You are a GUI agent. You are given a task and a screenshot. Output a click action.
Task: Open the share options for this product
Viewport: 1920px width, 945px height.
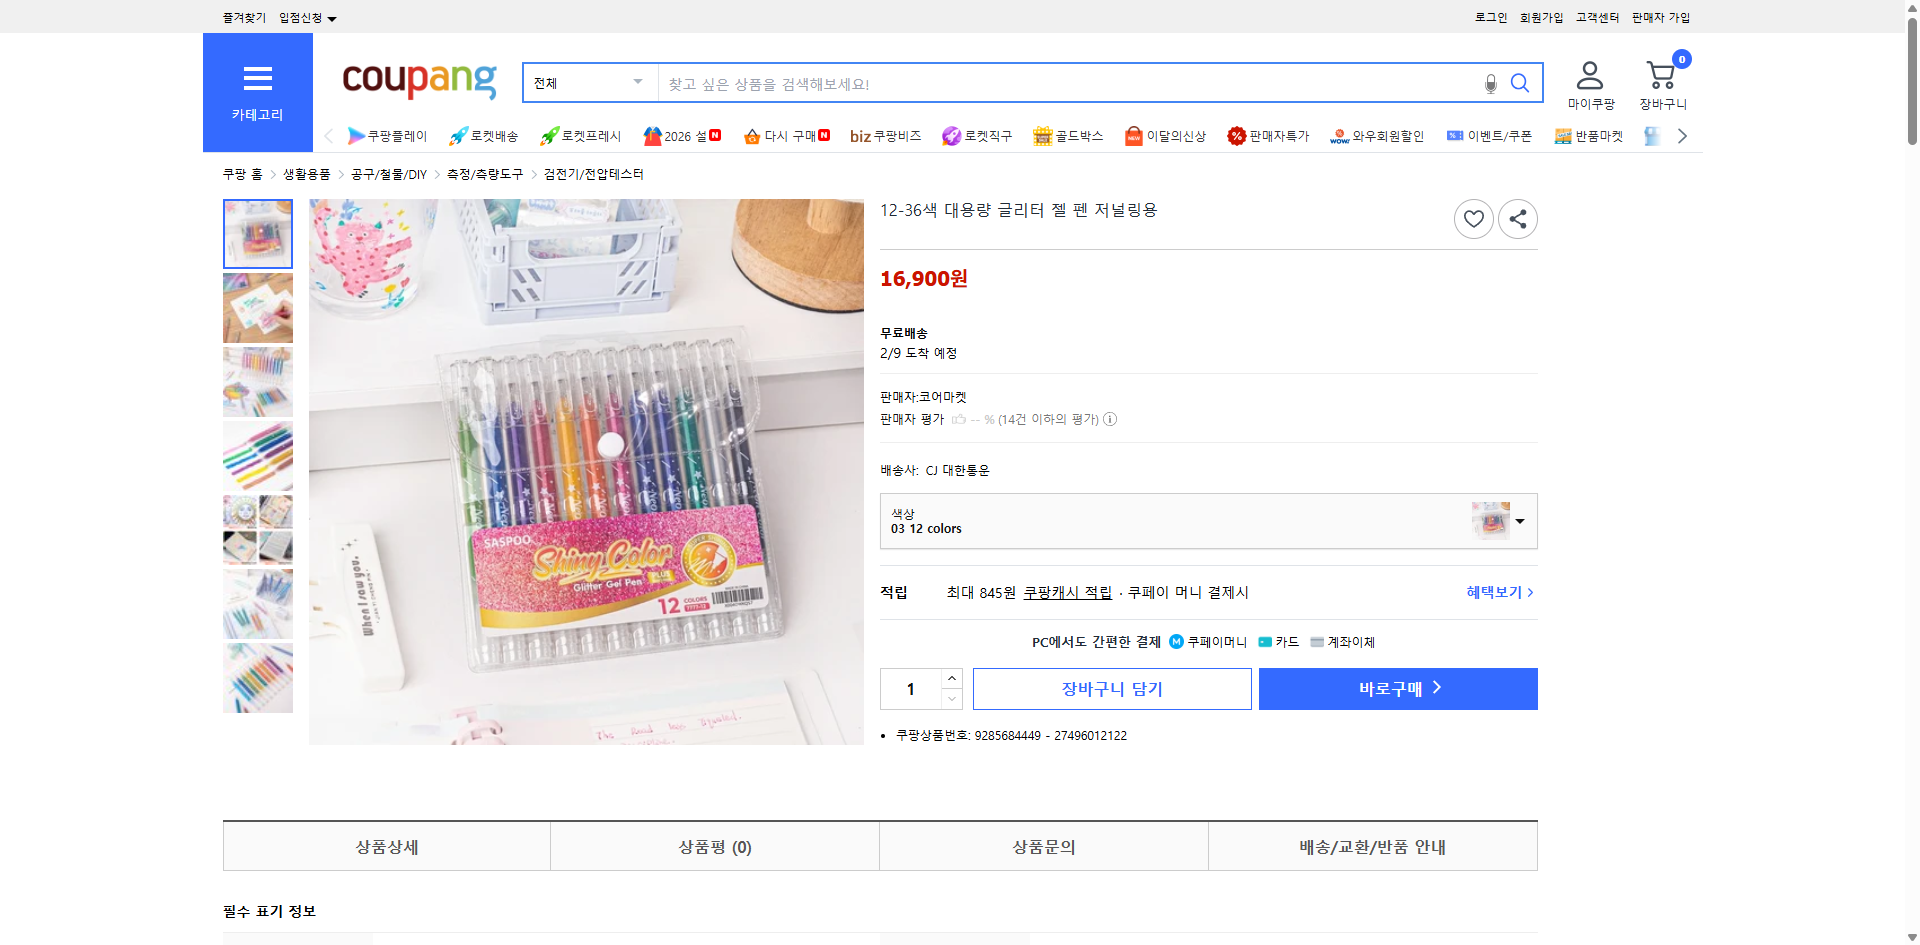click(1517, 218)
